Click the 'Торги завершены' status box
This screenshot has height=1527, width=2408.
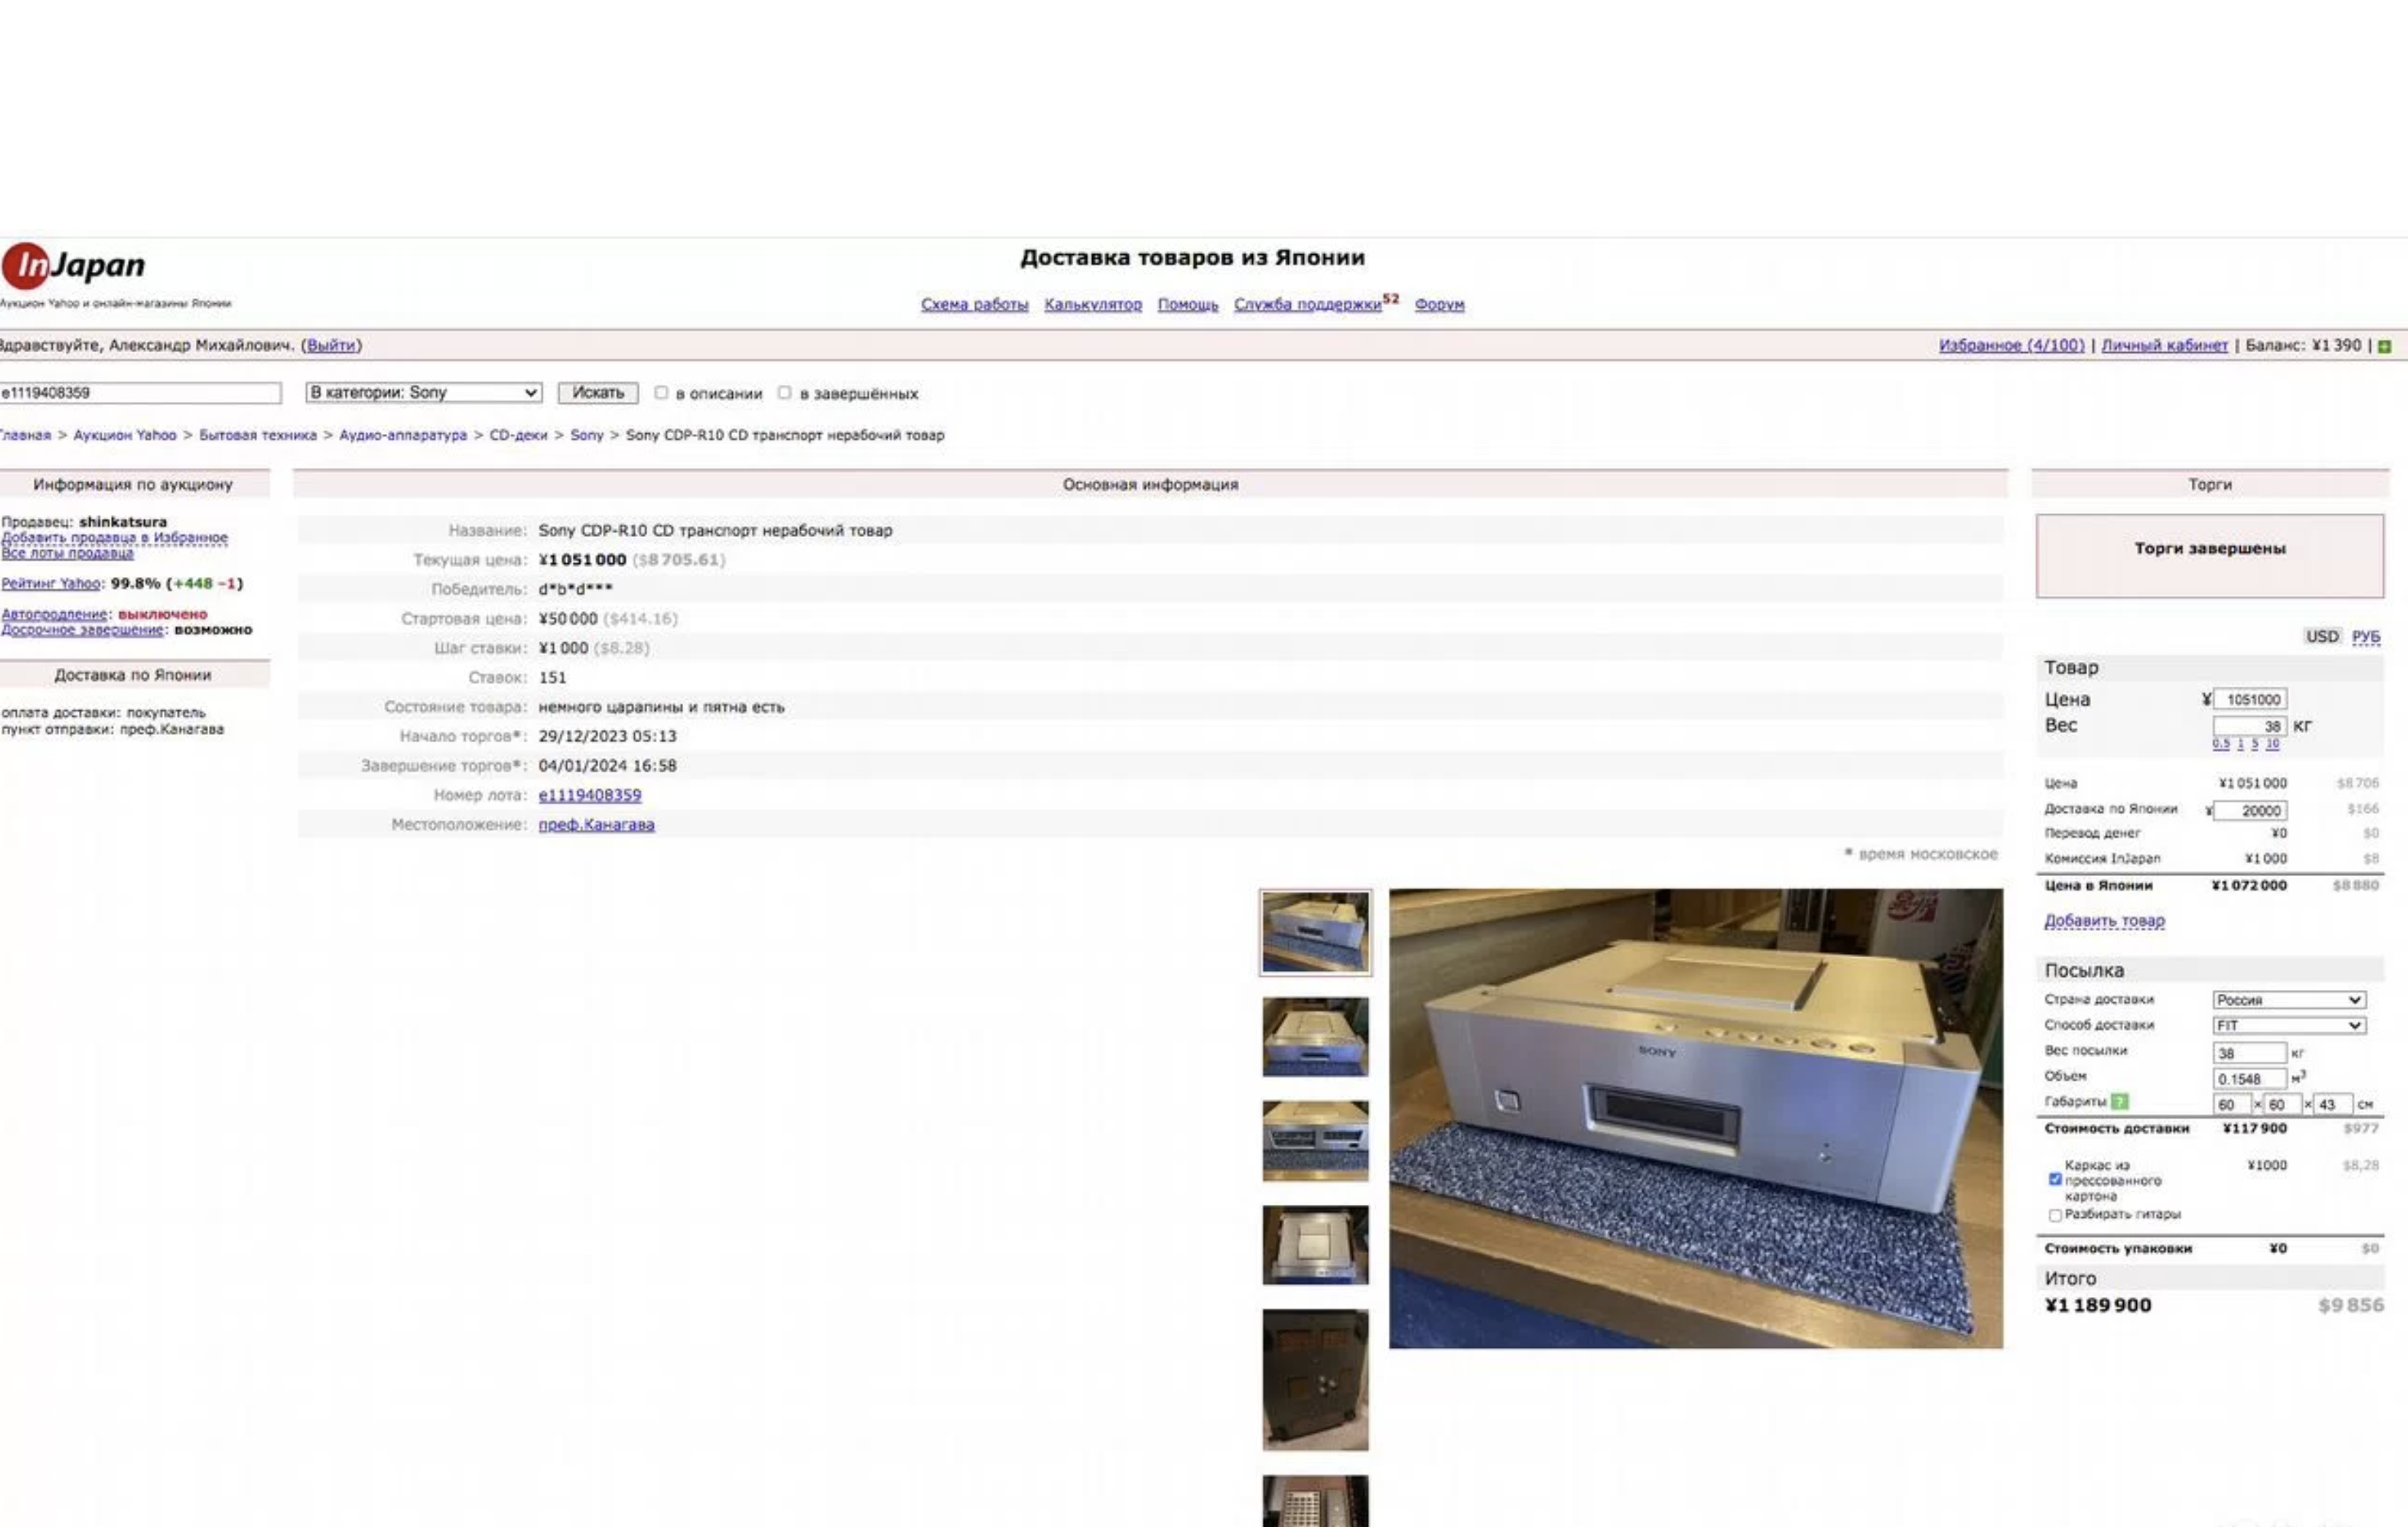2210,556
